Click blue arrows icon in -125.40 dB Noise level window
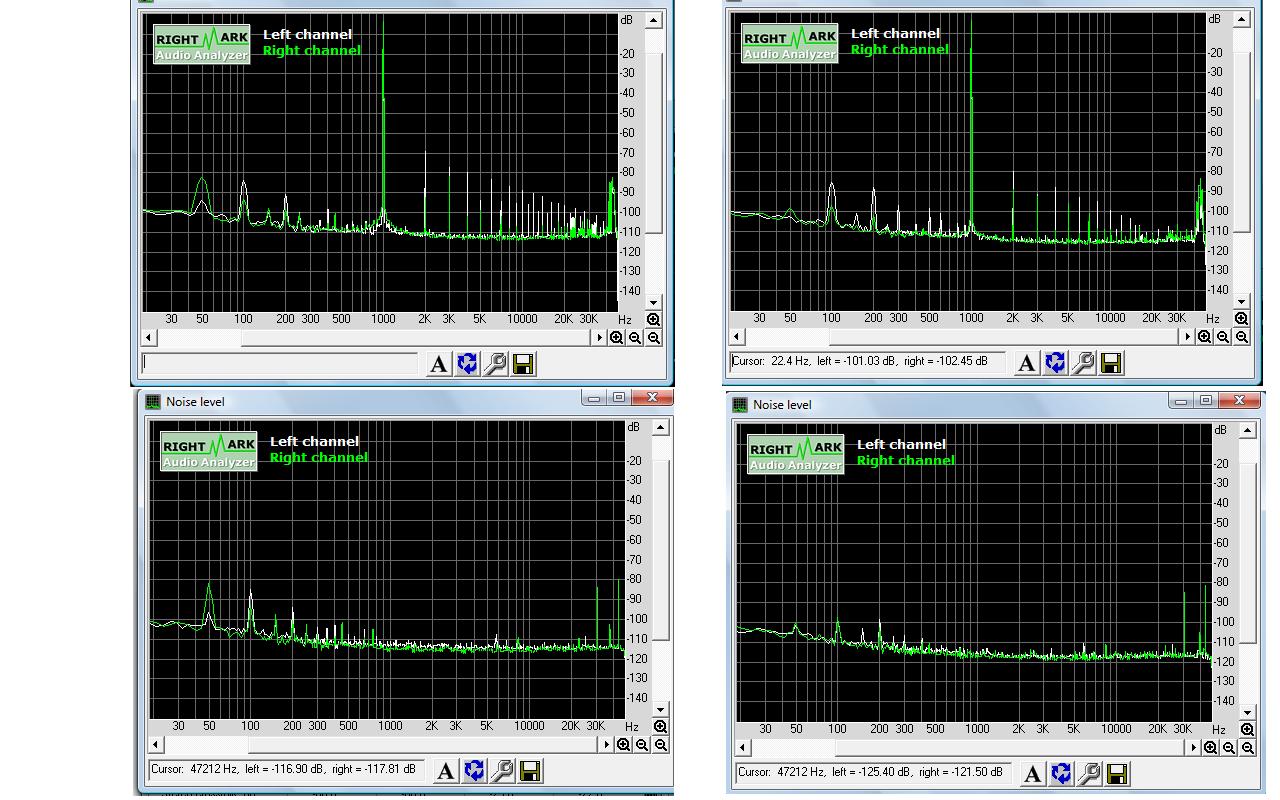 (1061, 774)
